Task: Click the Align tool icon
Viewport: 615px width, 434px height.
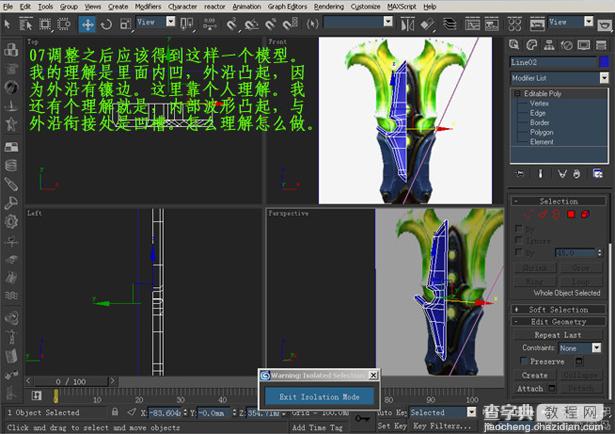Action: coord(427,25)
